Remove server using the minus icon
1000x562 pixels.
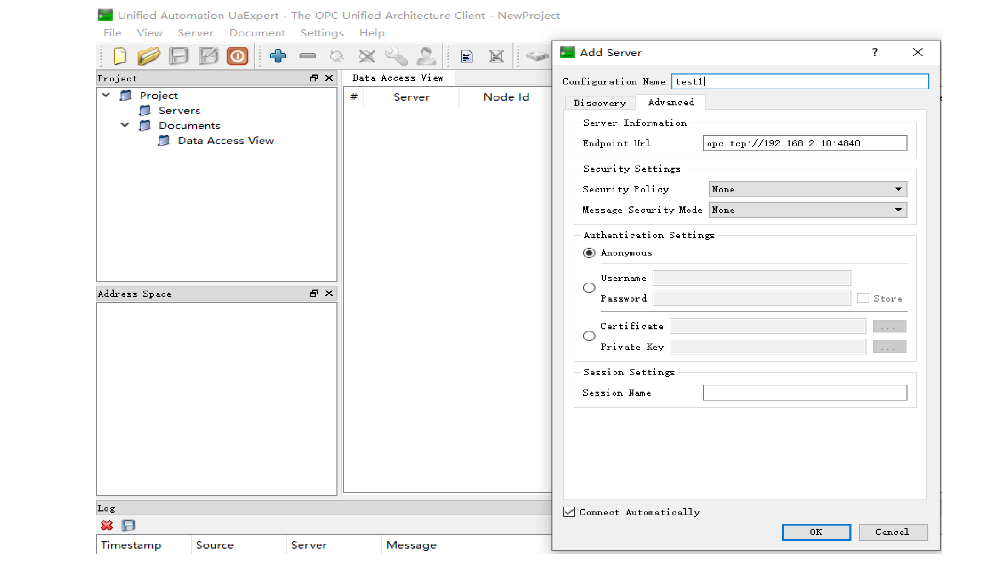307,56
